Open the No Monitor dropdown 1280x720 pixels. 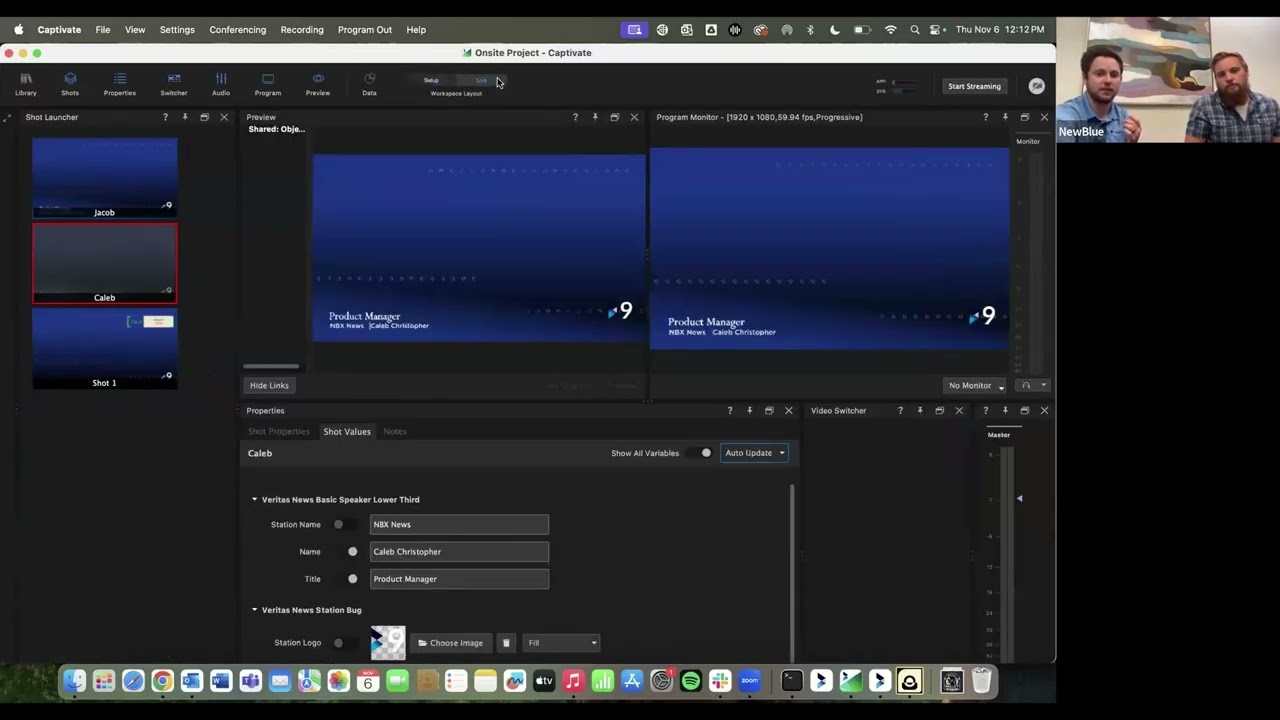[x=976, y=385]
